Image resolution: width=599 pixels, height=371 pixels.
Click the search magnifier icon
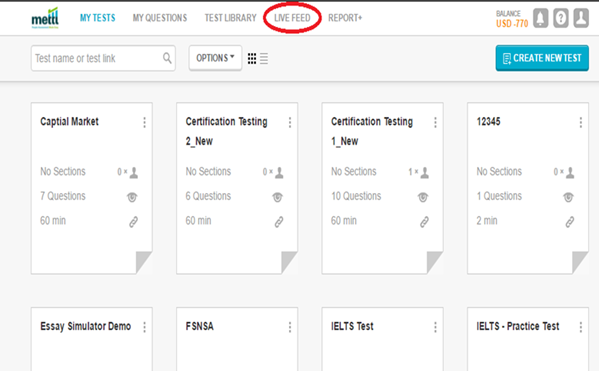[167, 58]
